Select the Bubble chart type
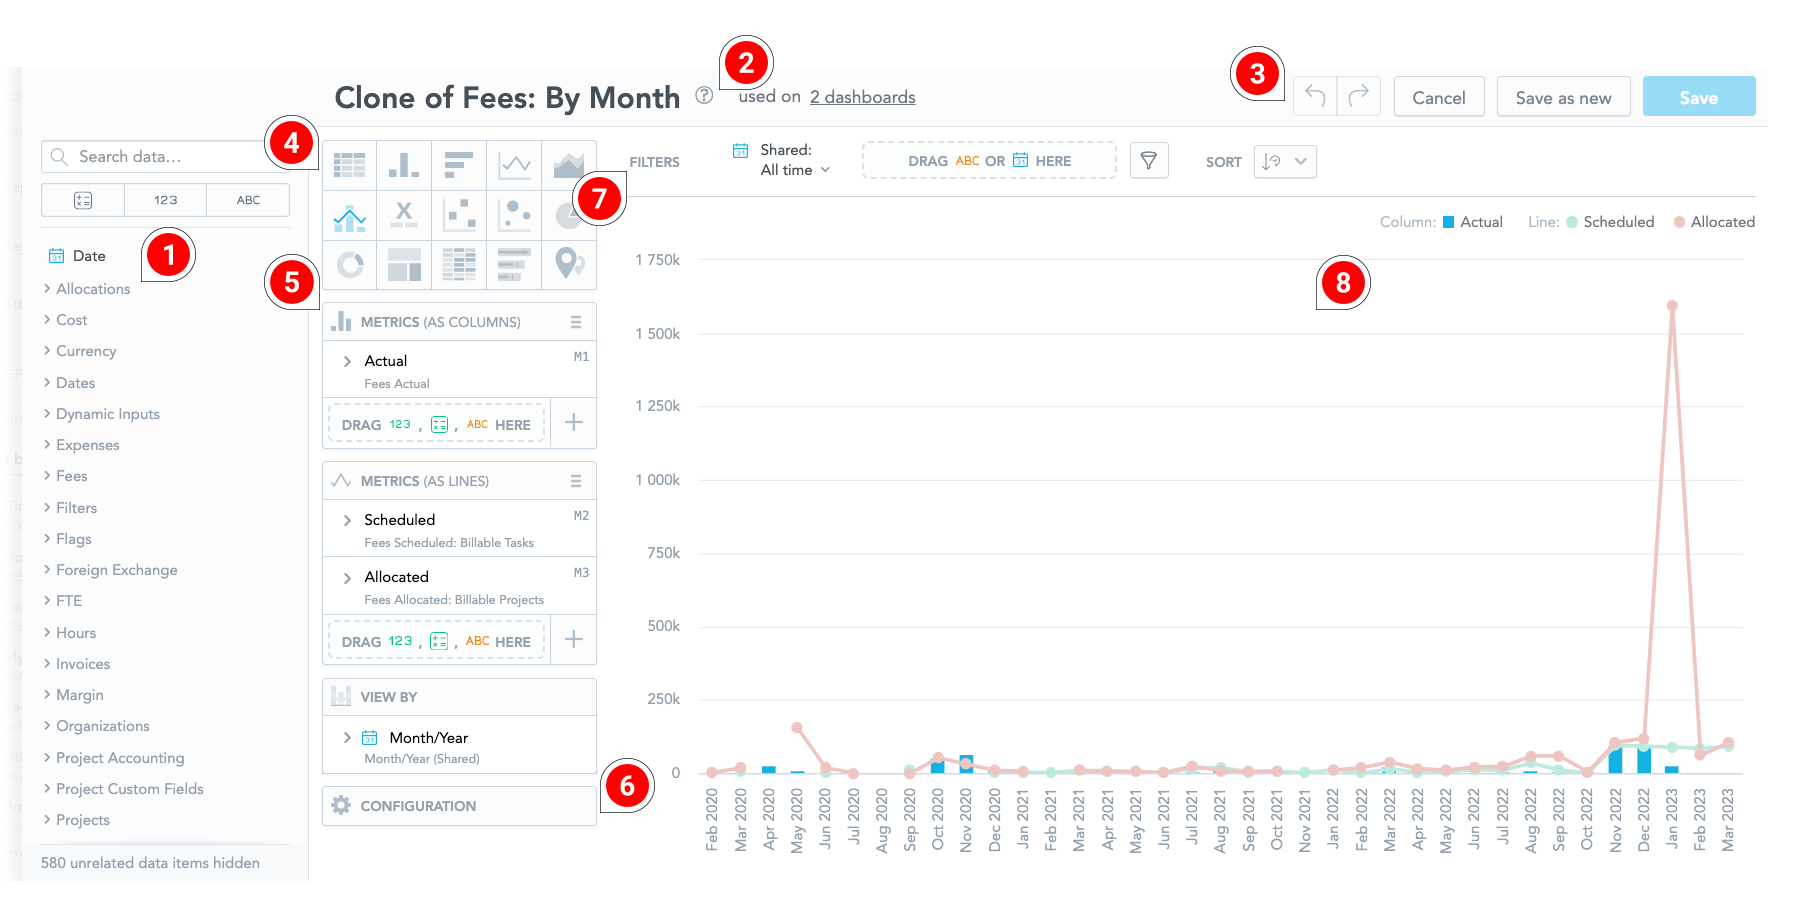The width and height of the screenshot is (1800, 906). [514, 215]
